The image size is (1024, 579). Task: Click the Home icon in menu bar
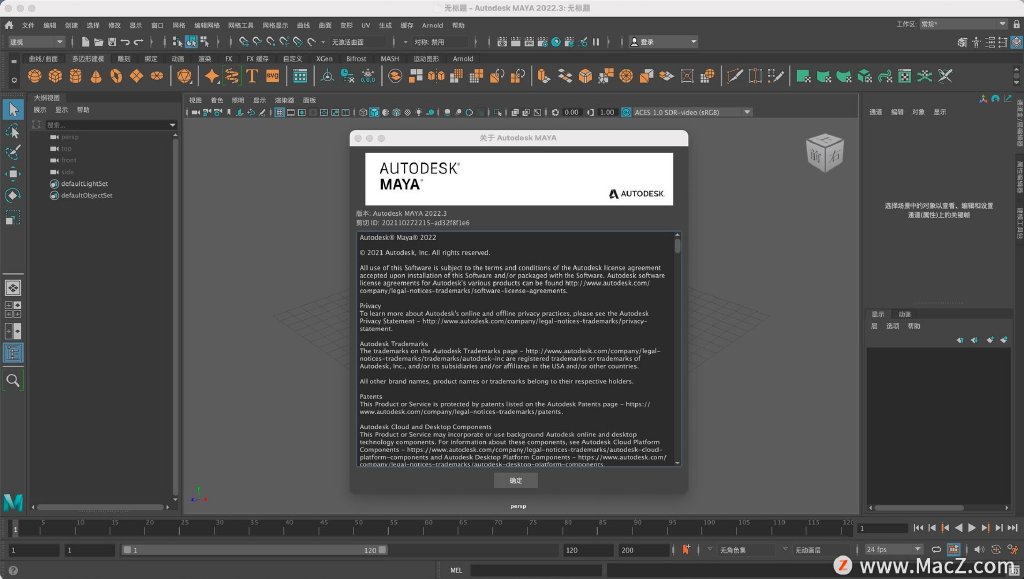point(8,25)
